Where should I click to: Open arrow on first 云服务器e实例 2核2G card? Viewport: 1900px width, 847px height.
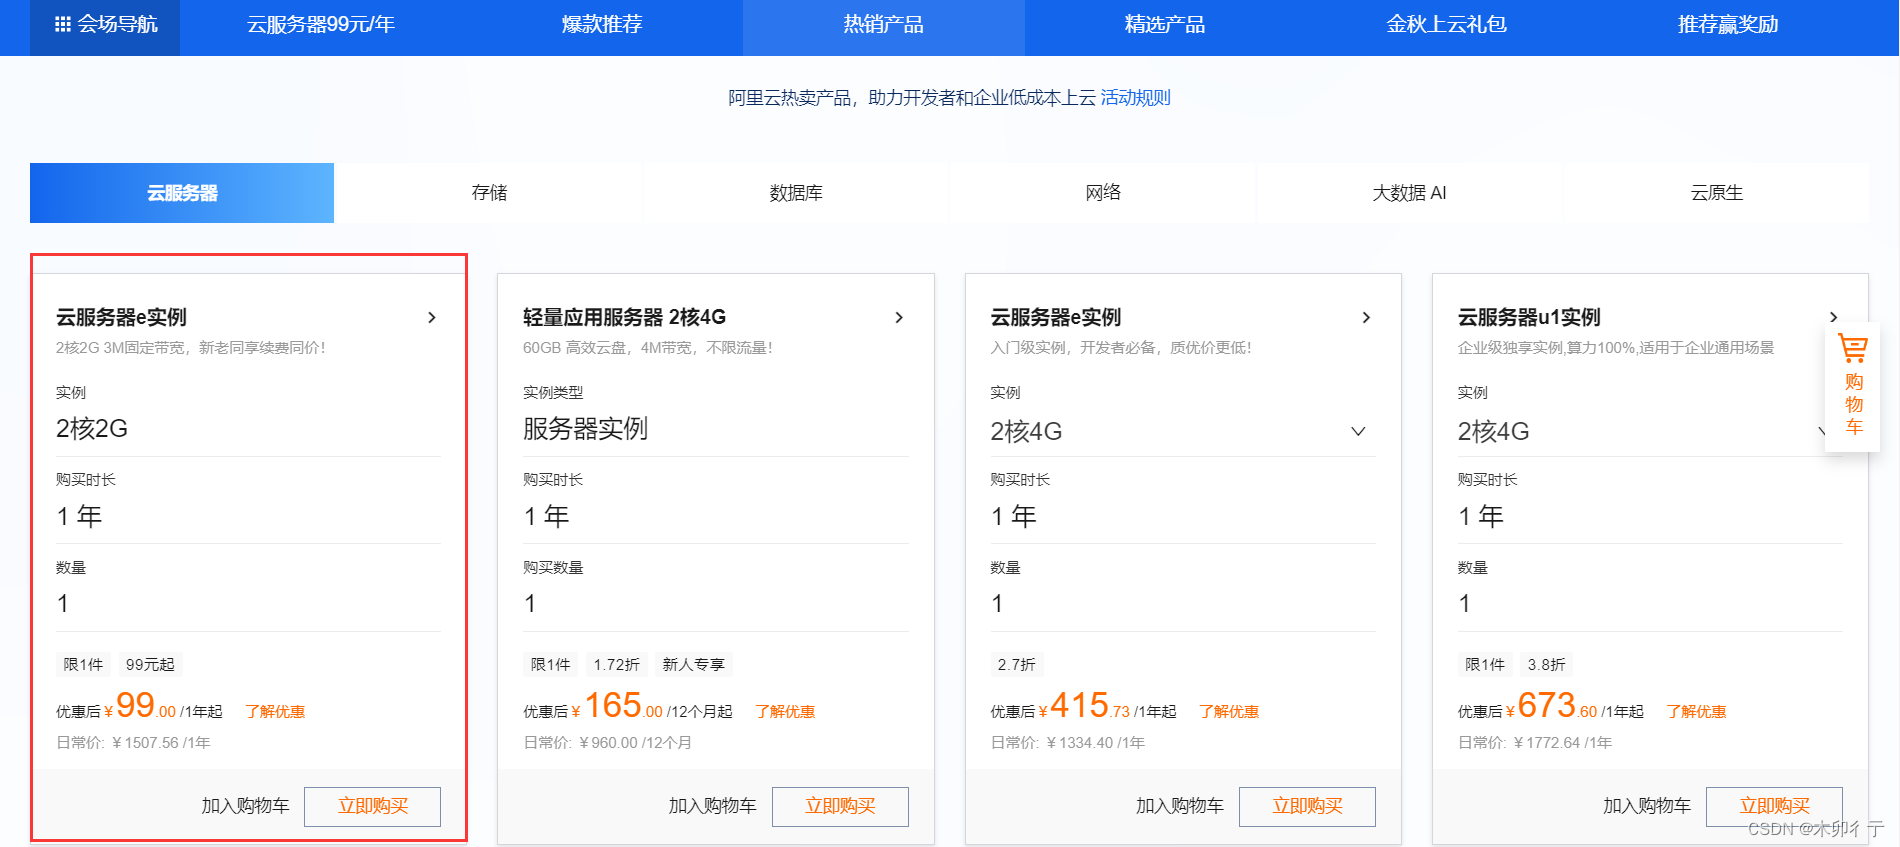tap(432, 317)
